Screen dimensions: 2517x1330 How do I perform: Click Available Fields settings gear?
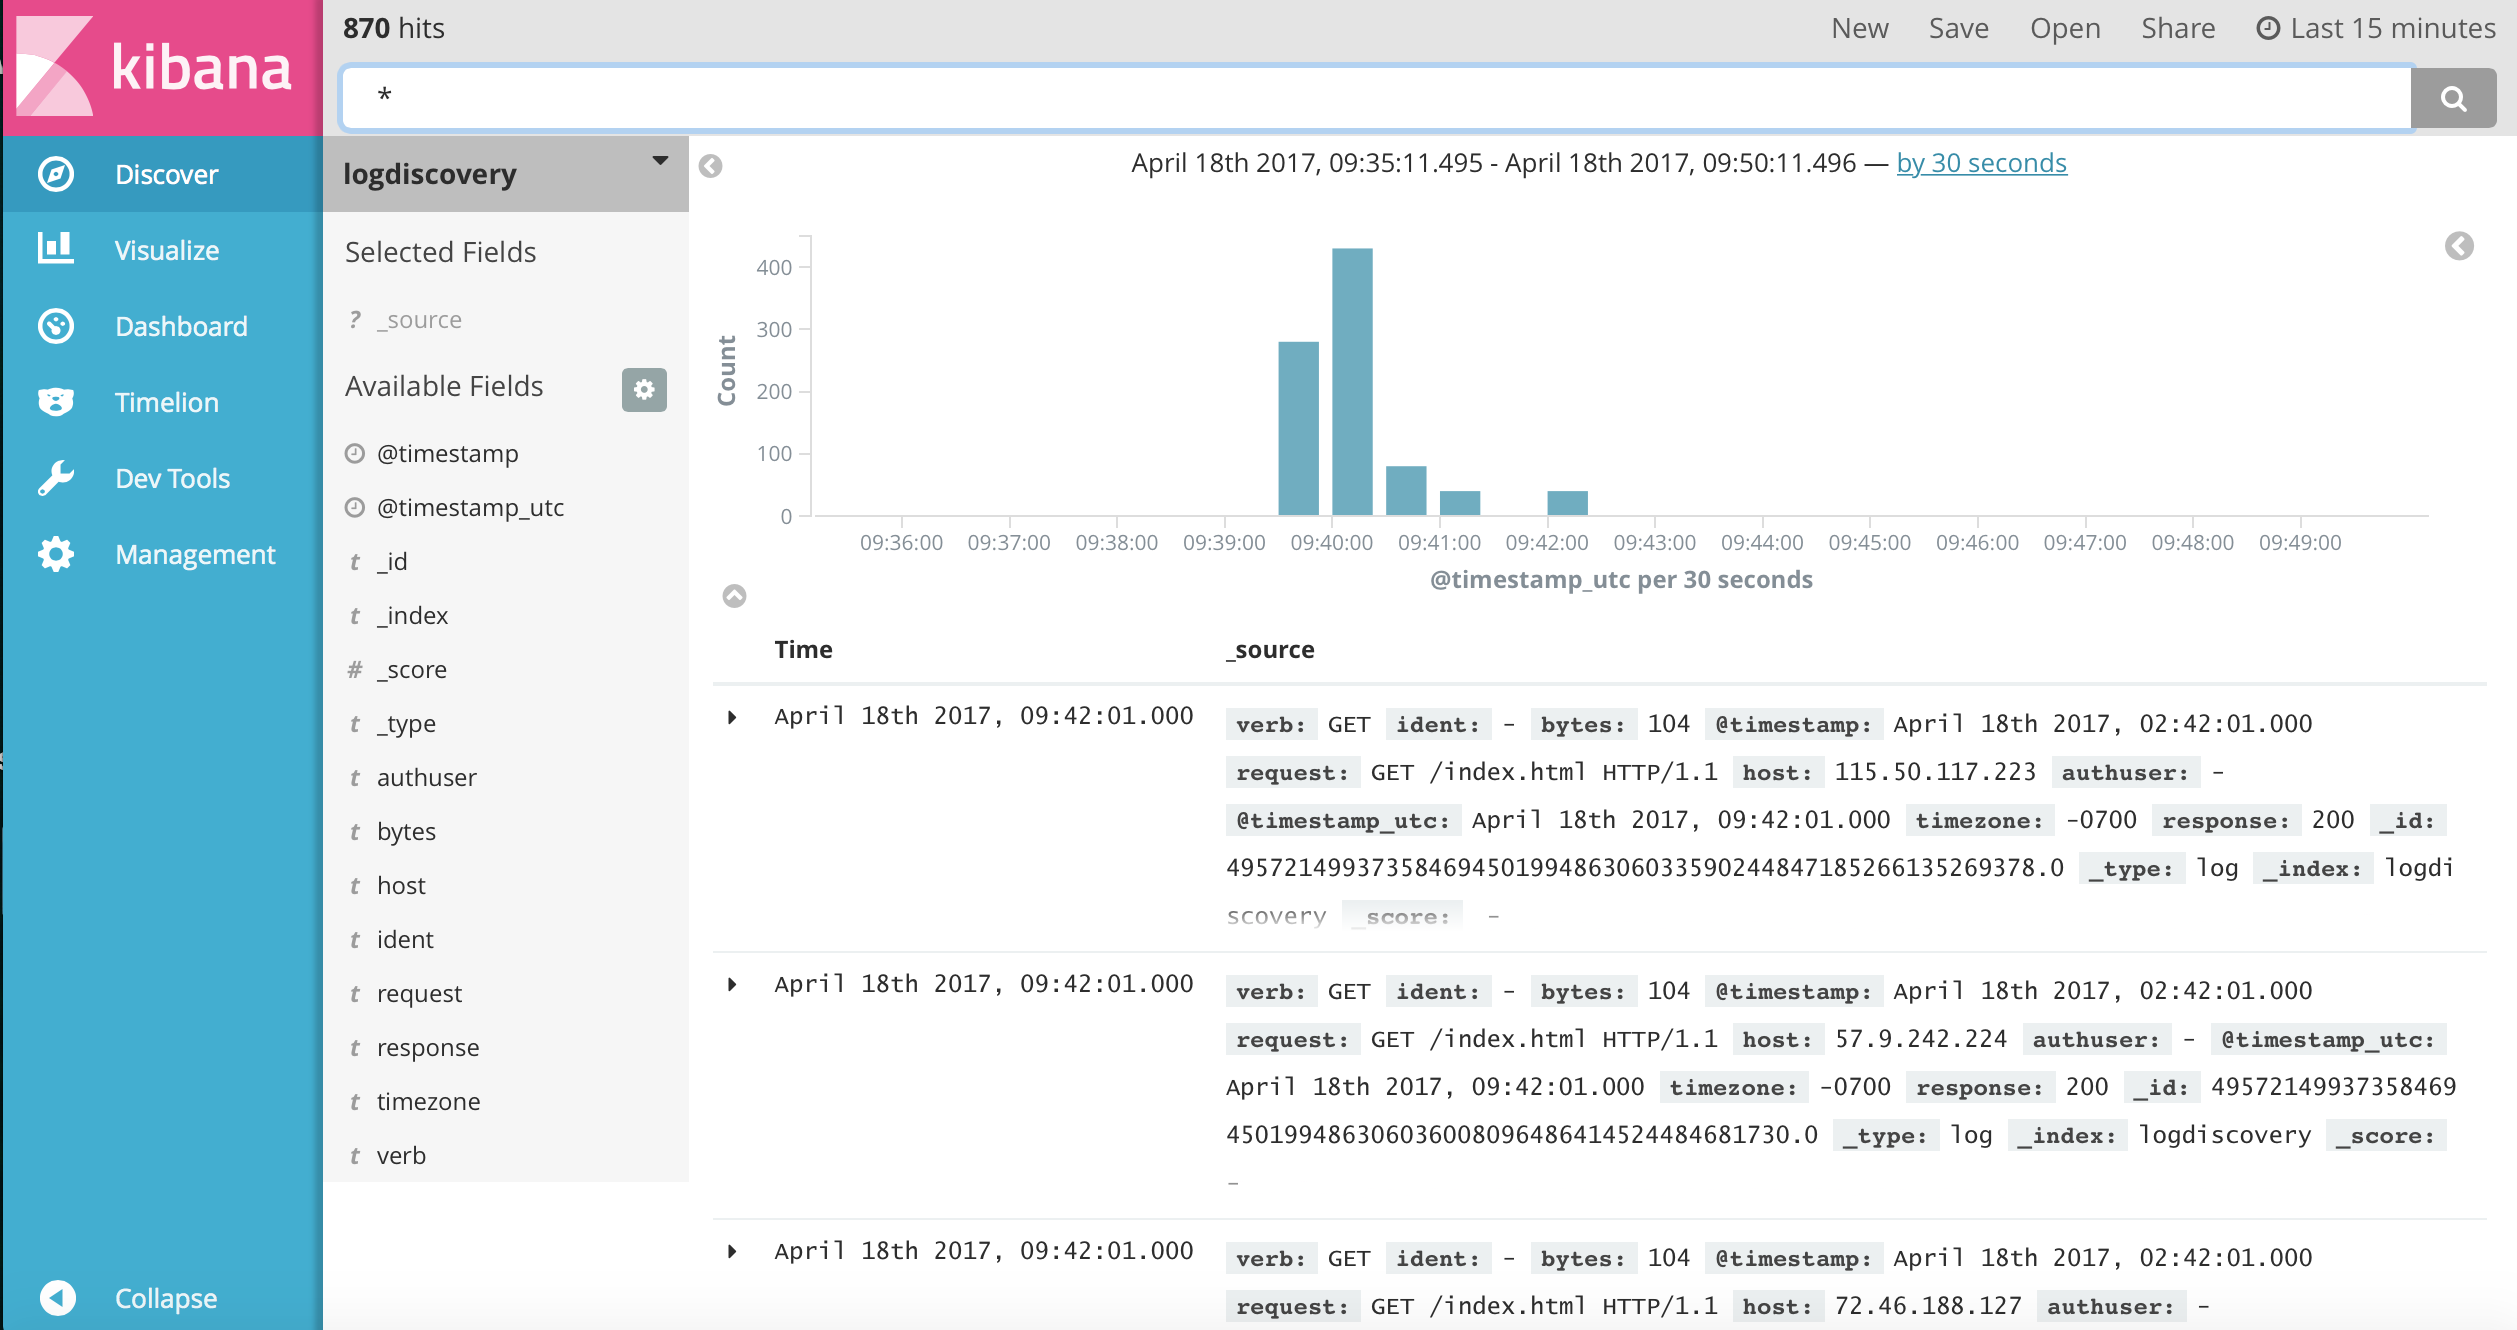click(x=644, y=389)
